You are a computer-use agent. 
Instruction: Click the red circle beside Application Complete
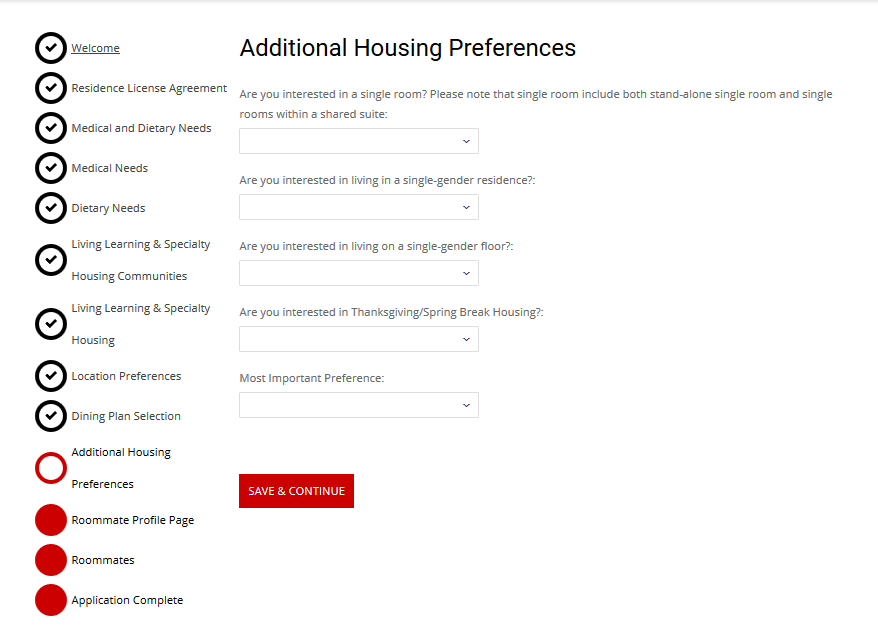click(x=51, y=600)
